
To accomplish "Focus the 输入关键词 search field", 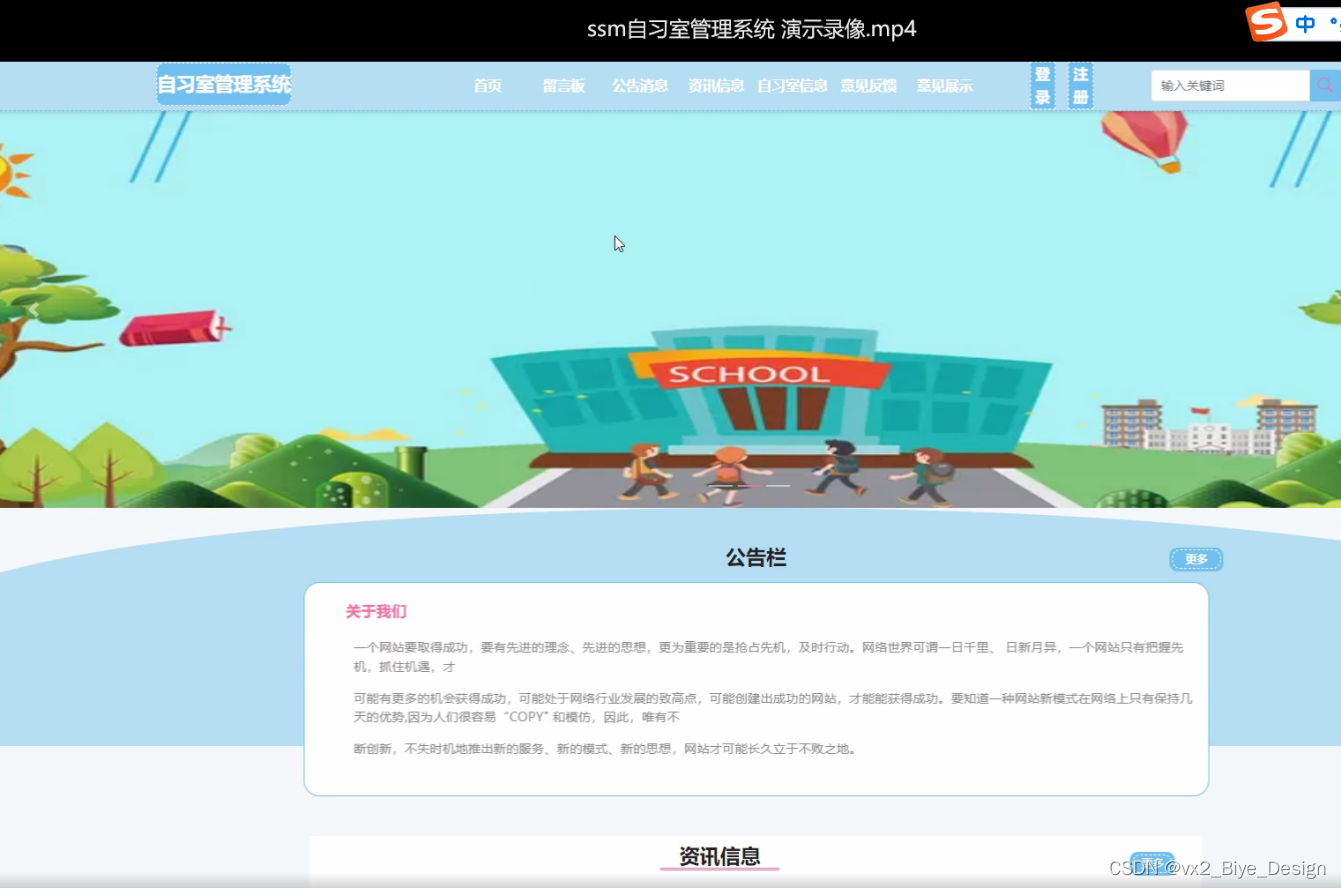I will (1230, 86).
